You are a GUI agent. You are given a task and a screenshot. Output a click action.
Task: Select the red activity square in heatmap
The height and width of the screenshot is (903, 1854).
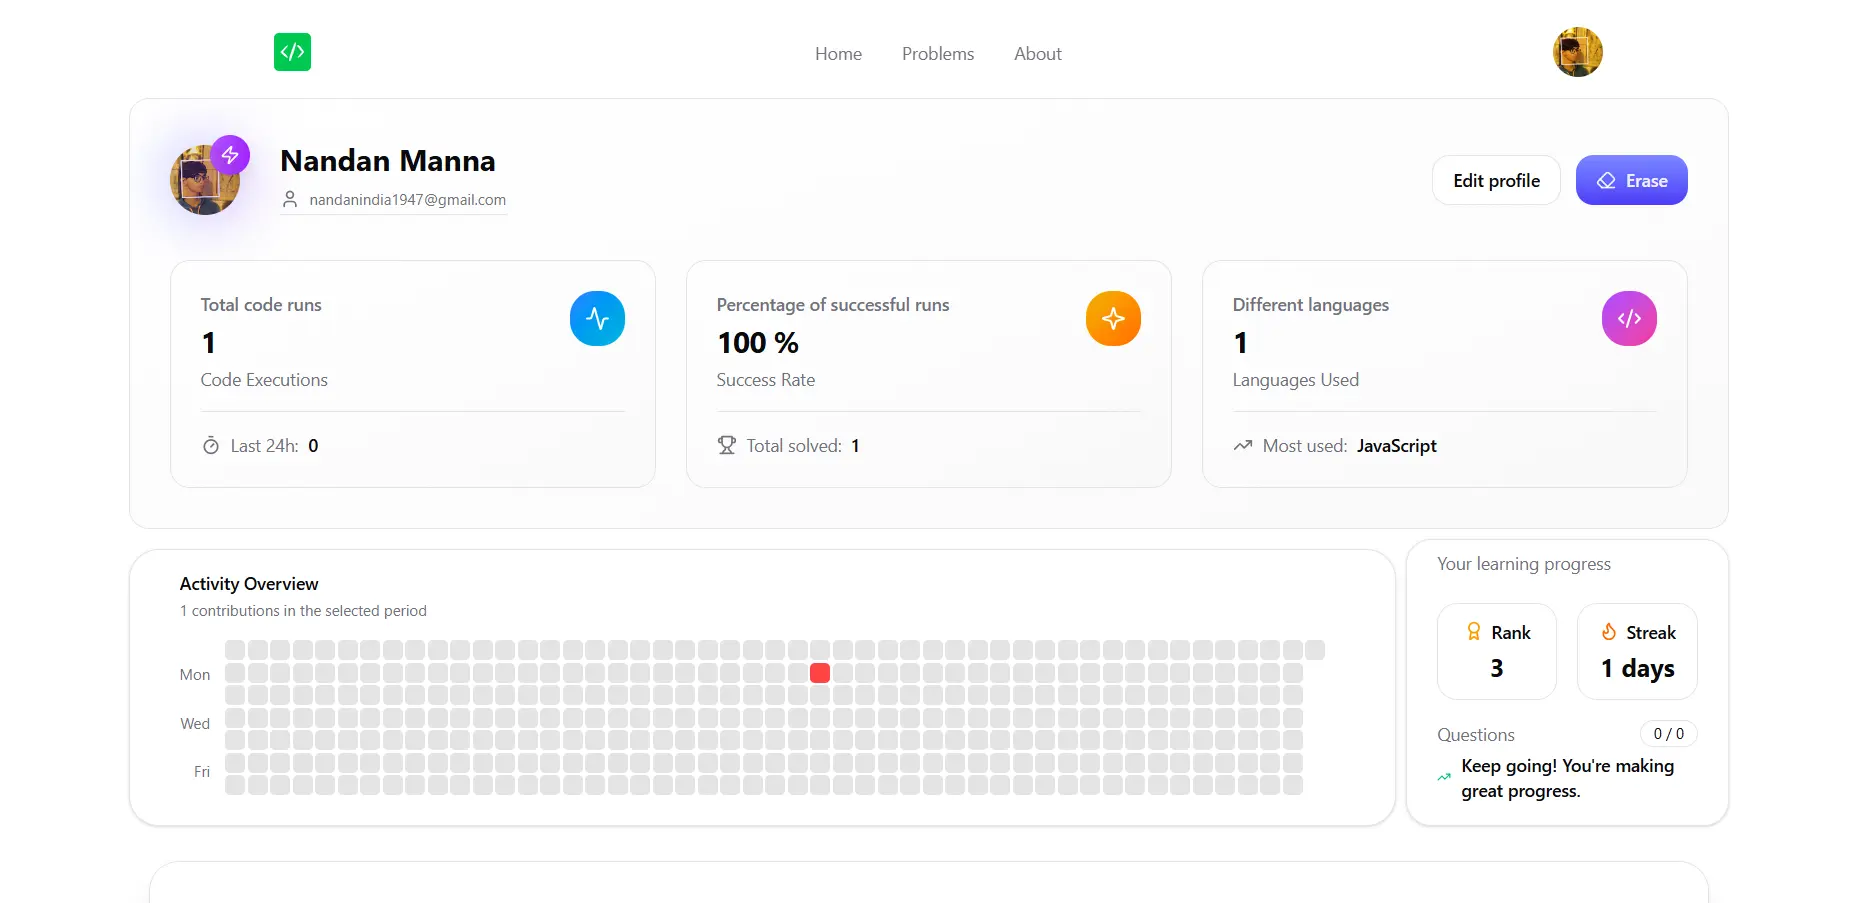pos(820,673)
